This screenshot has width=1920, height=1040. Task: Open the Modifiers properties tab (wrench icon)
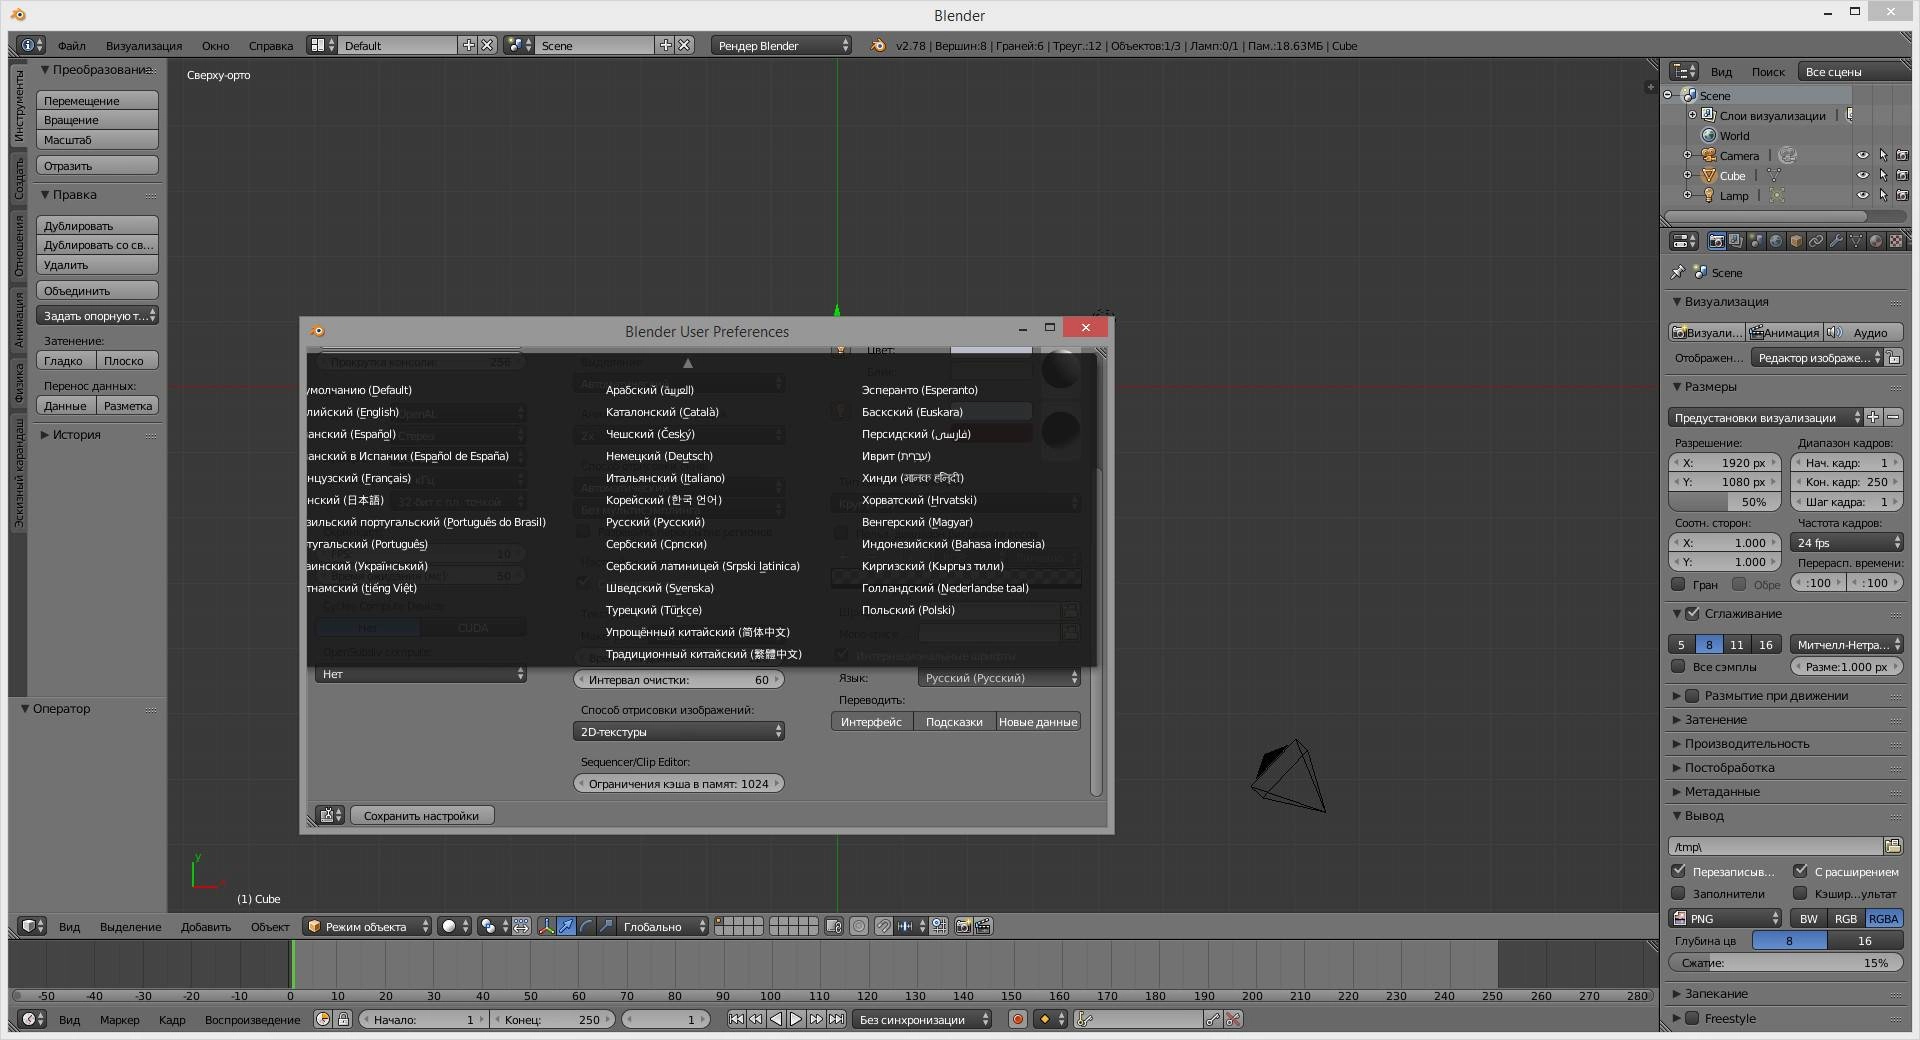click(1836, 241)
